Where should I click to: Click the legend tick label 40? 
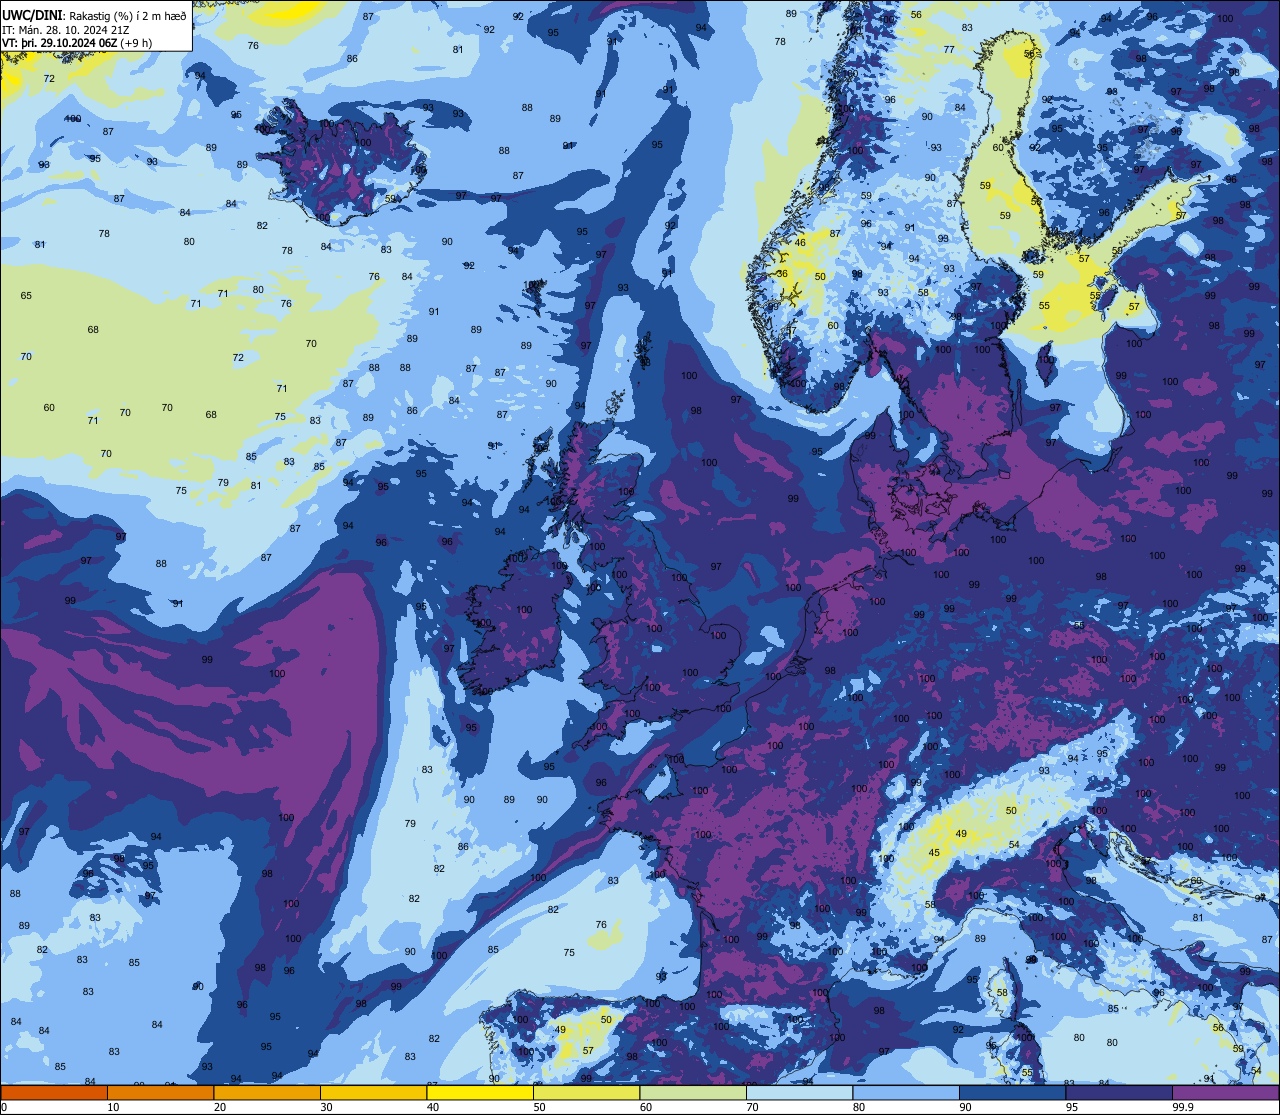click(x=433, y=1107)
